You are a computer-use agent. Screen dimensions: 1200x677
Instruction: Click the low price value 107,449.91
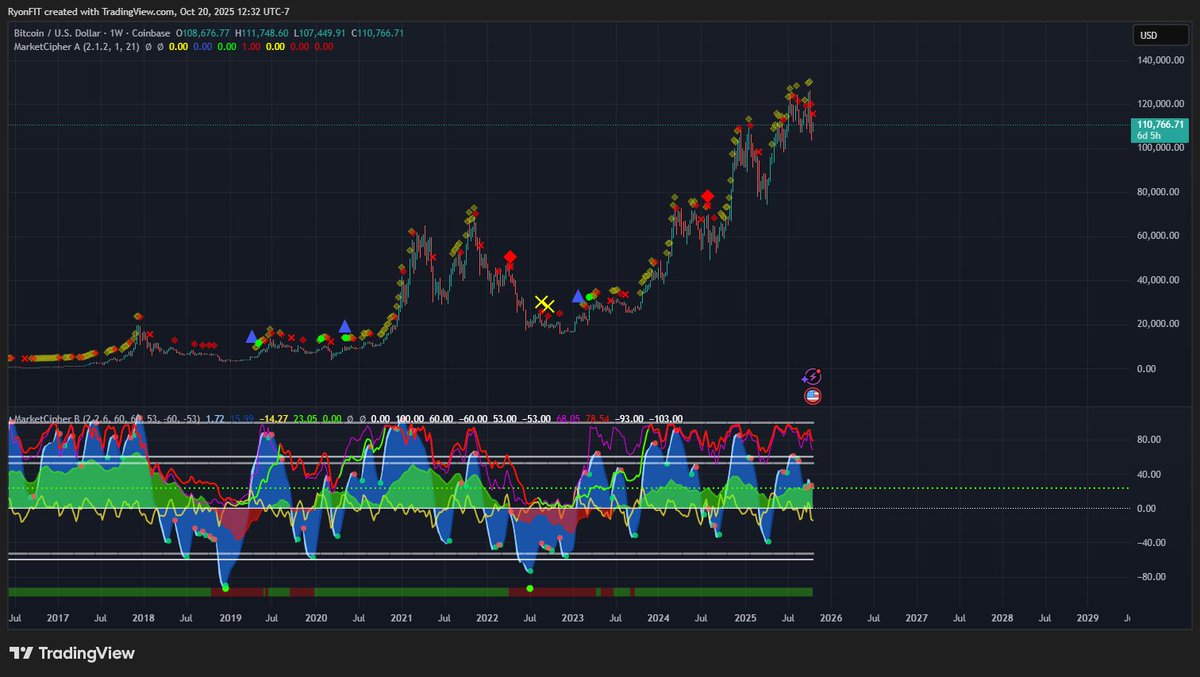point(322,33)
